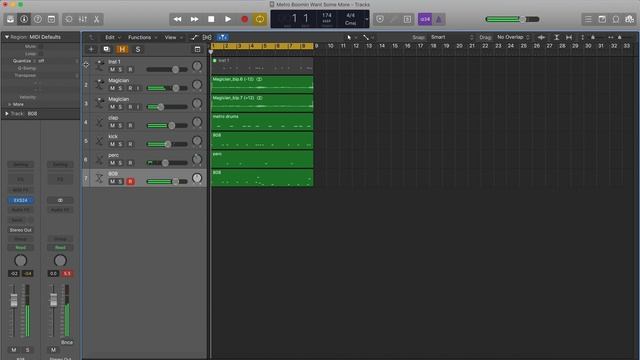The image size is (640, 360).
Task: Click the horizontal auto zoom button
Action: tap(569, 37)
